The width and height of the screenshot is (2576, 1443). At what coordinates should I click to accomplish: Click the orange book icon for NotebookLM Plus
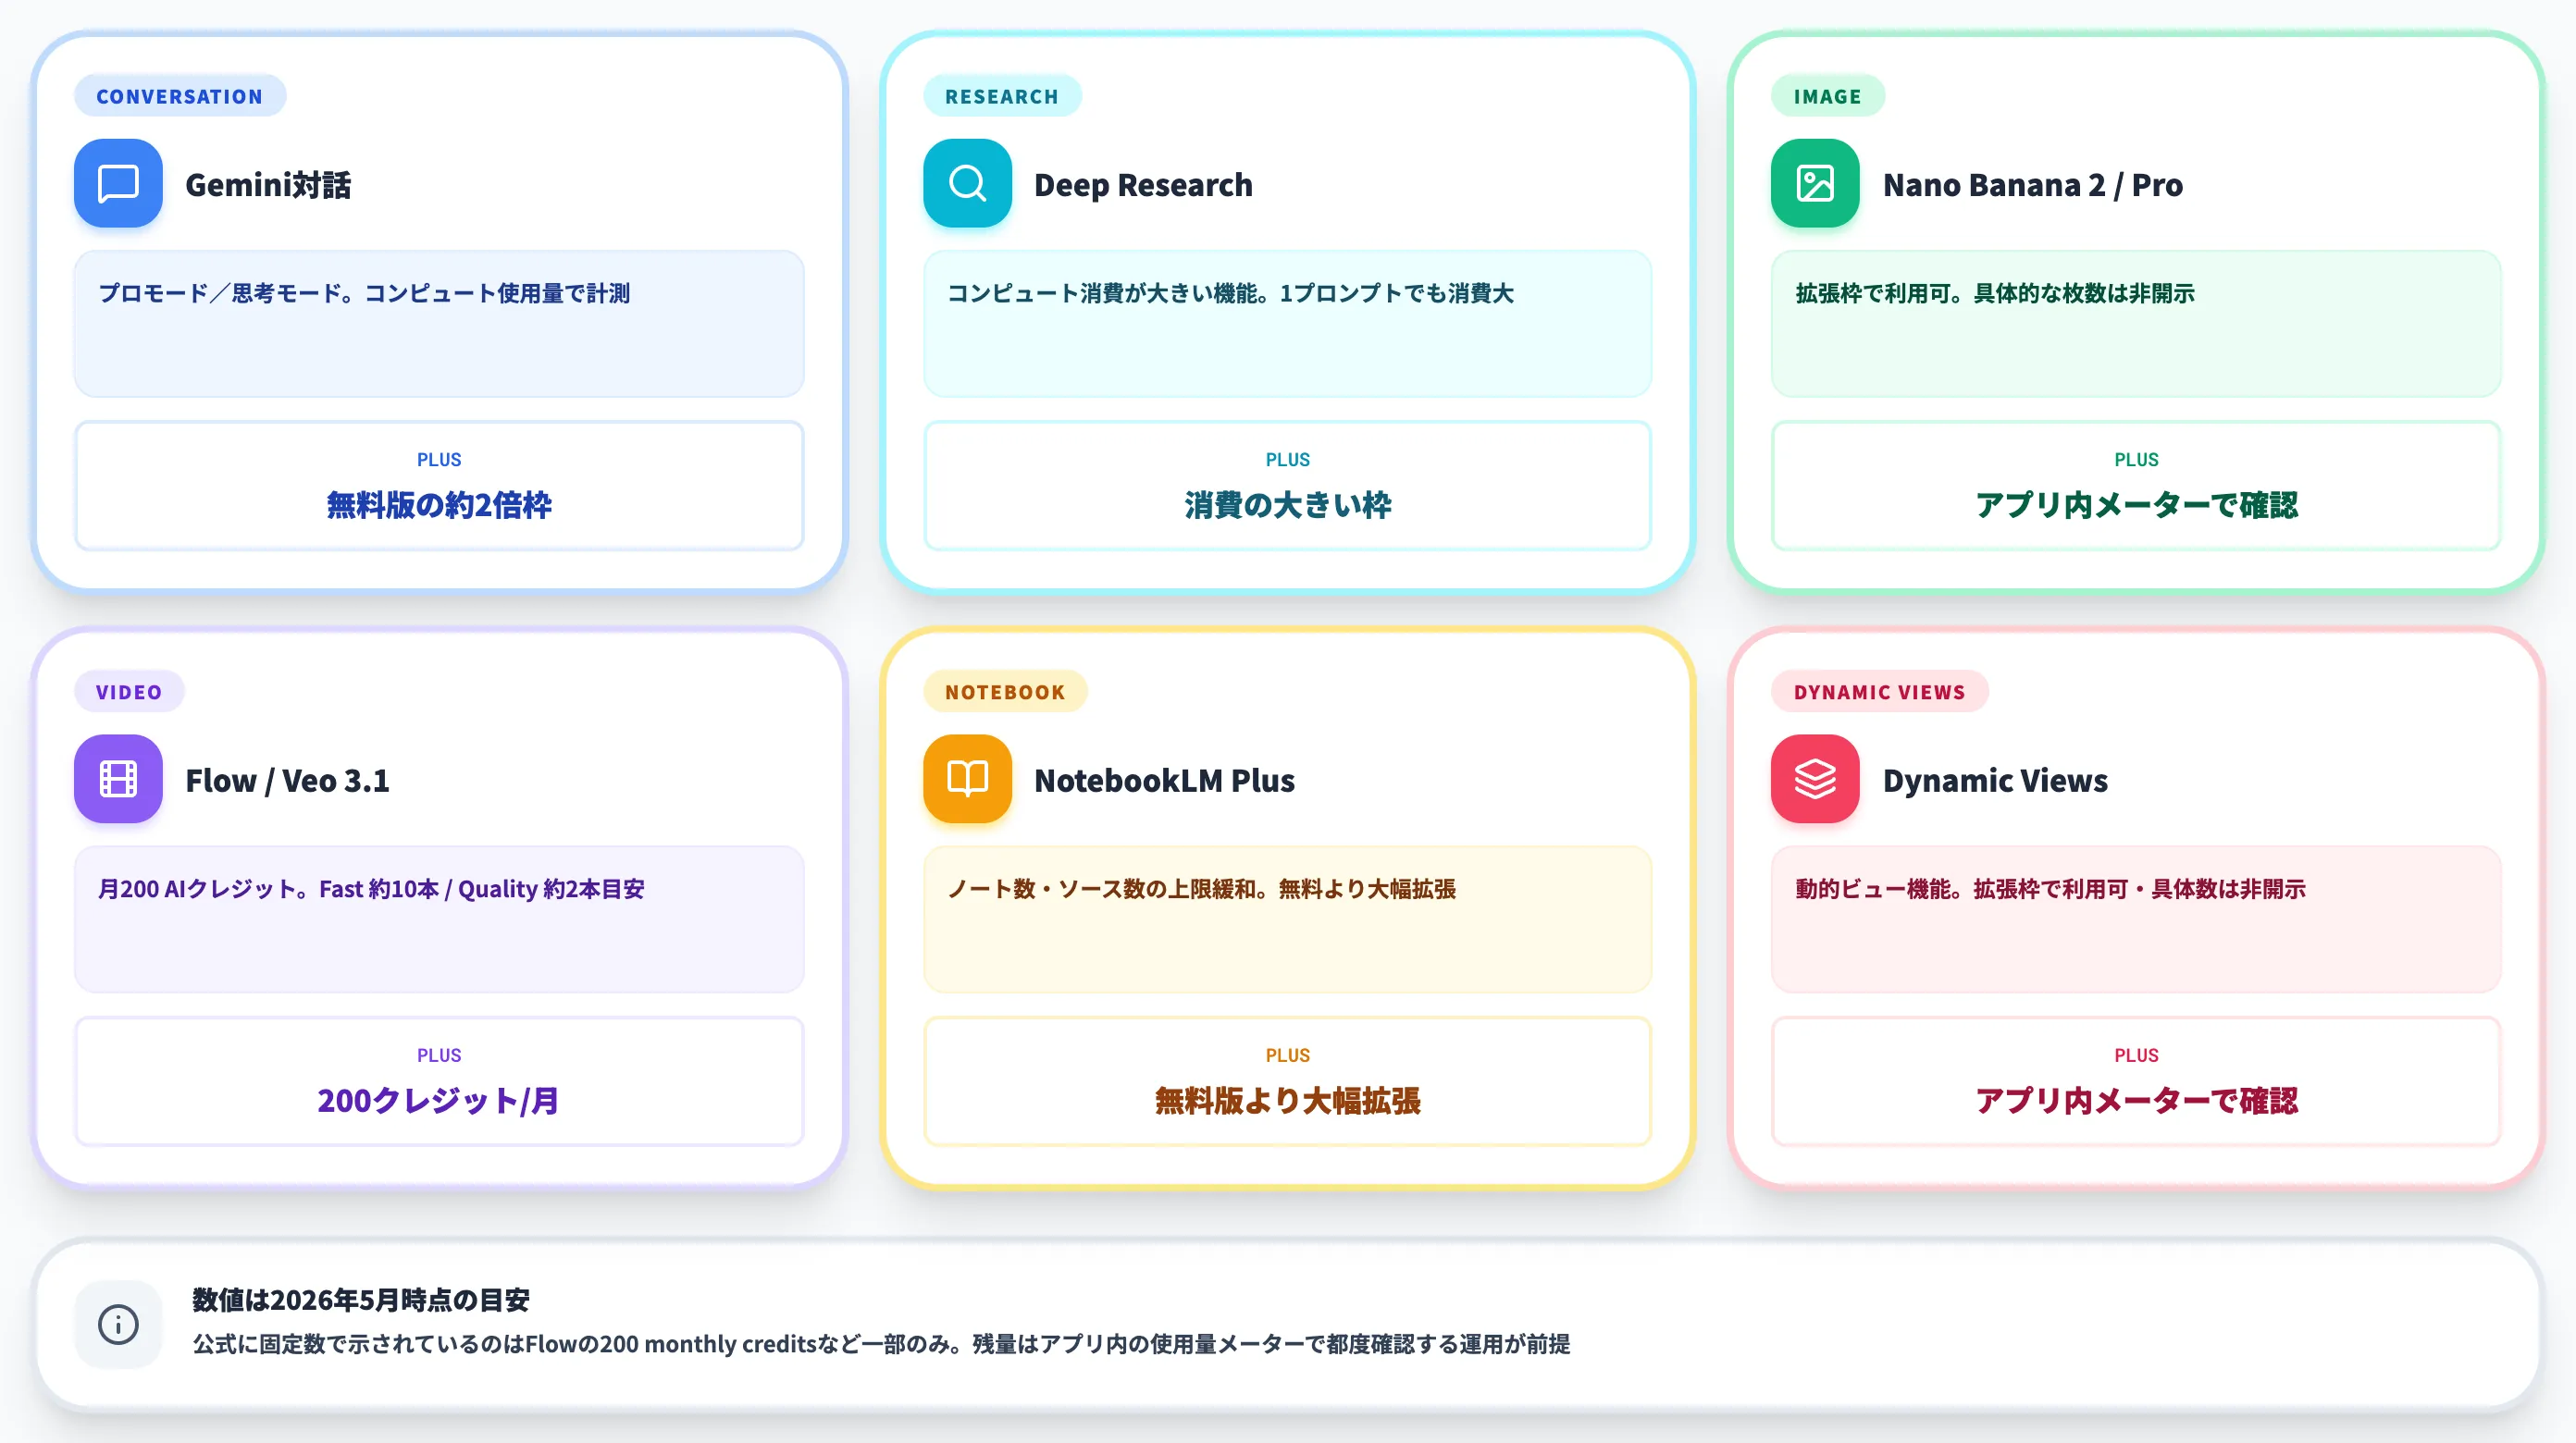point(967,779)
